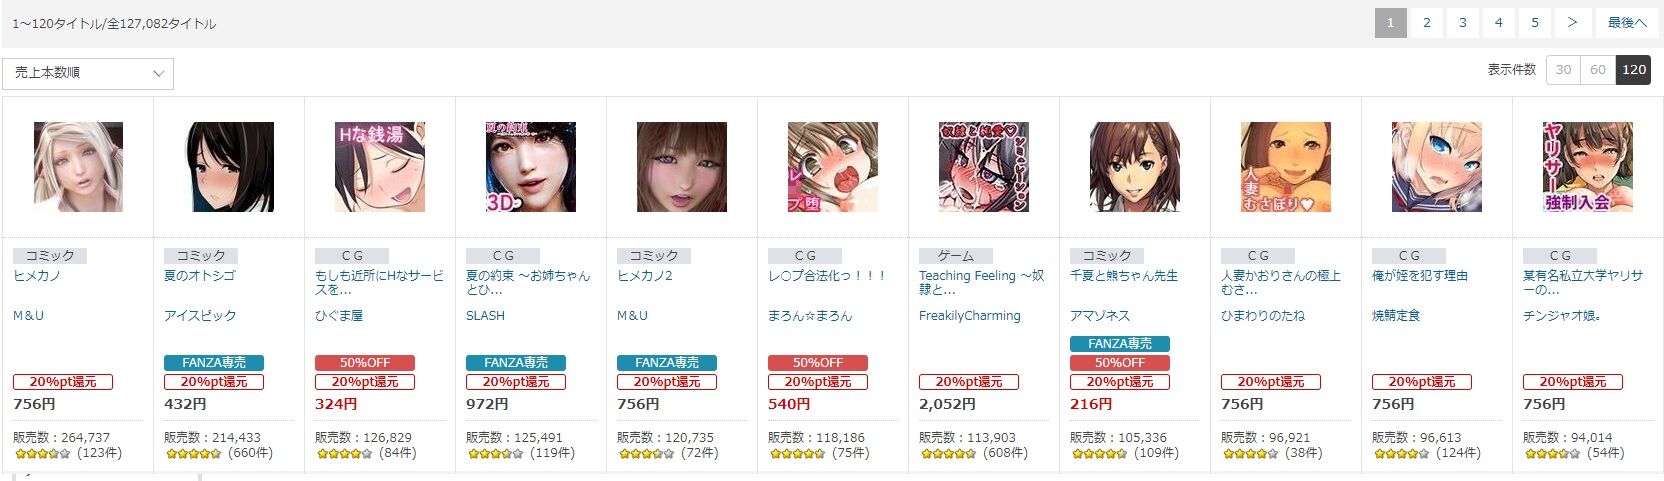The width and height of the screenshot is (1664, 481).
Task: Click the 20%pt還元 badge under ヒメカノ
Action: (63, 382)
